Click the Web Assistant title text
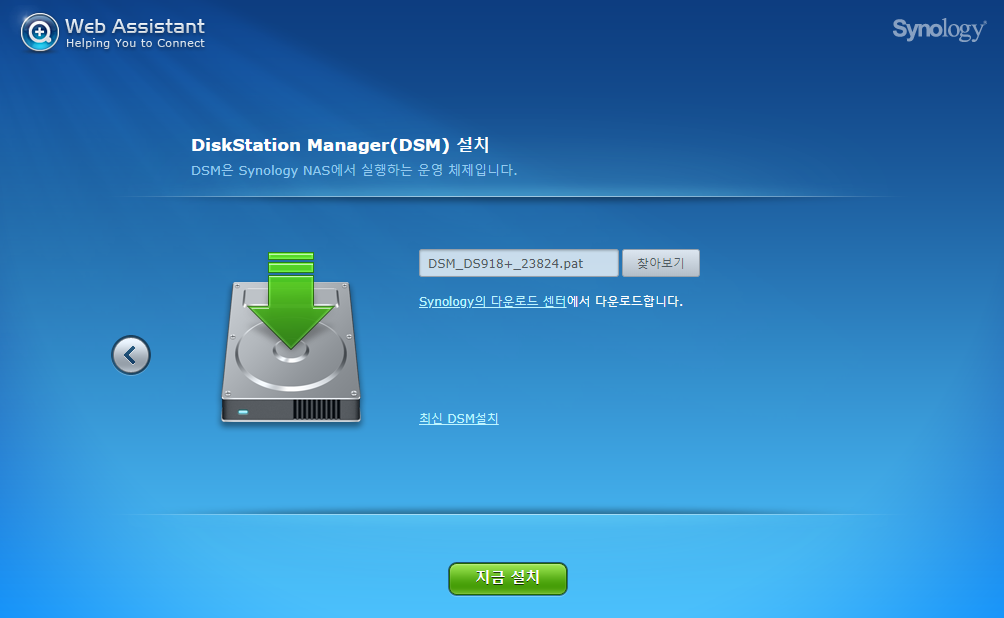Image resolution: width=1004 pixels, height=618 pixels. pos(134,26)
